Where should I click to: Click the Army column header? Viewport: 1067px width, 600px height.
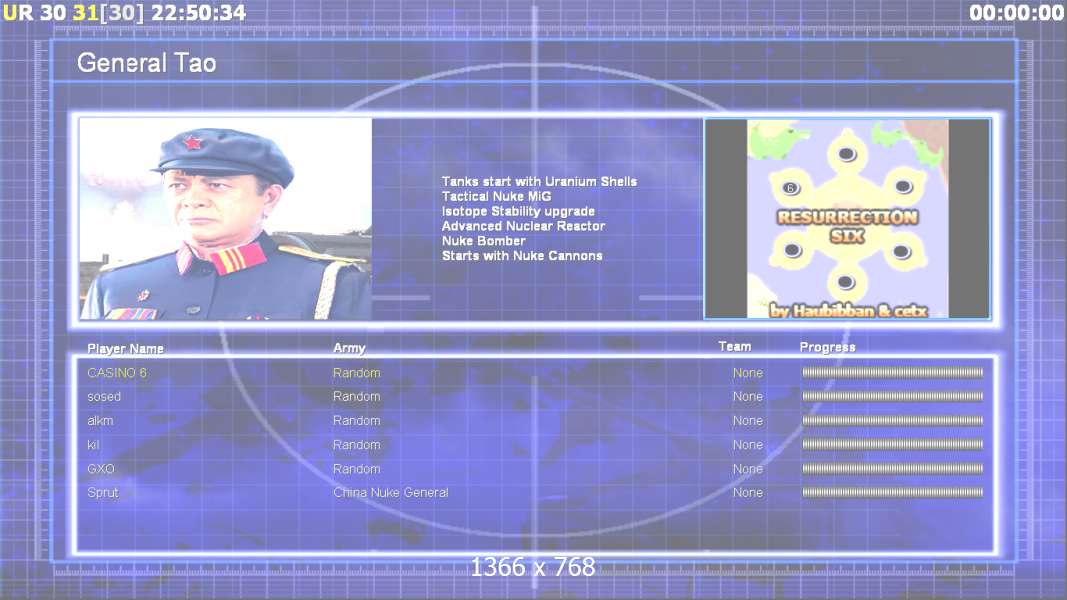coord(349,348)
